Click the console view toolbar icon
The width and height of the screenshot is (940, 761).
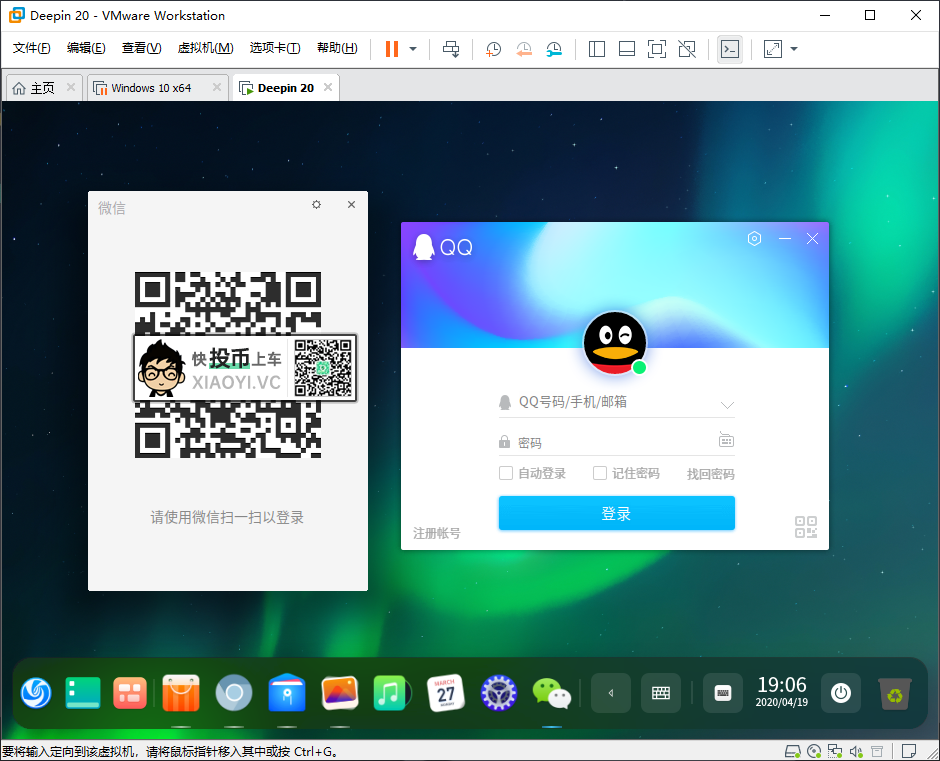730,49
